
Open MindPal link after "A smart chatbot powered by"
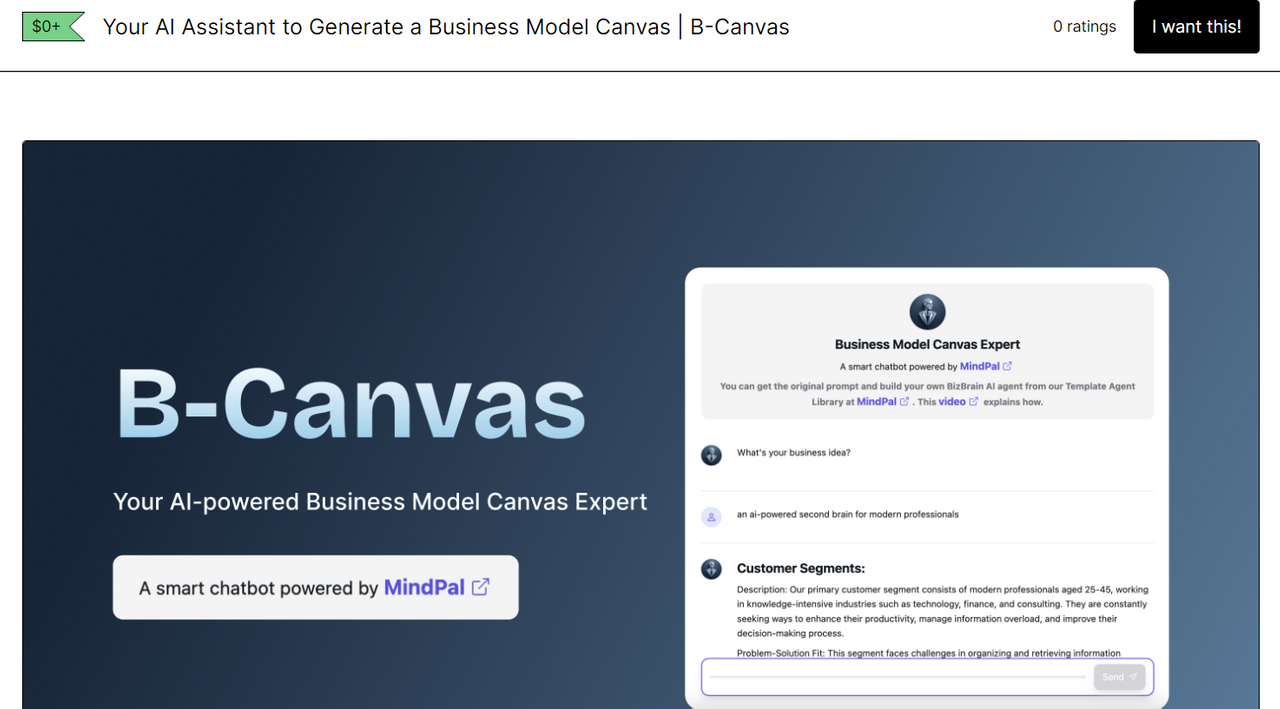click(x=980, y=367)
